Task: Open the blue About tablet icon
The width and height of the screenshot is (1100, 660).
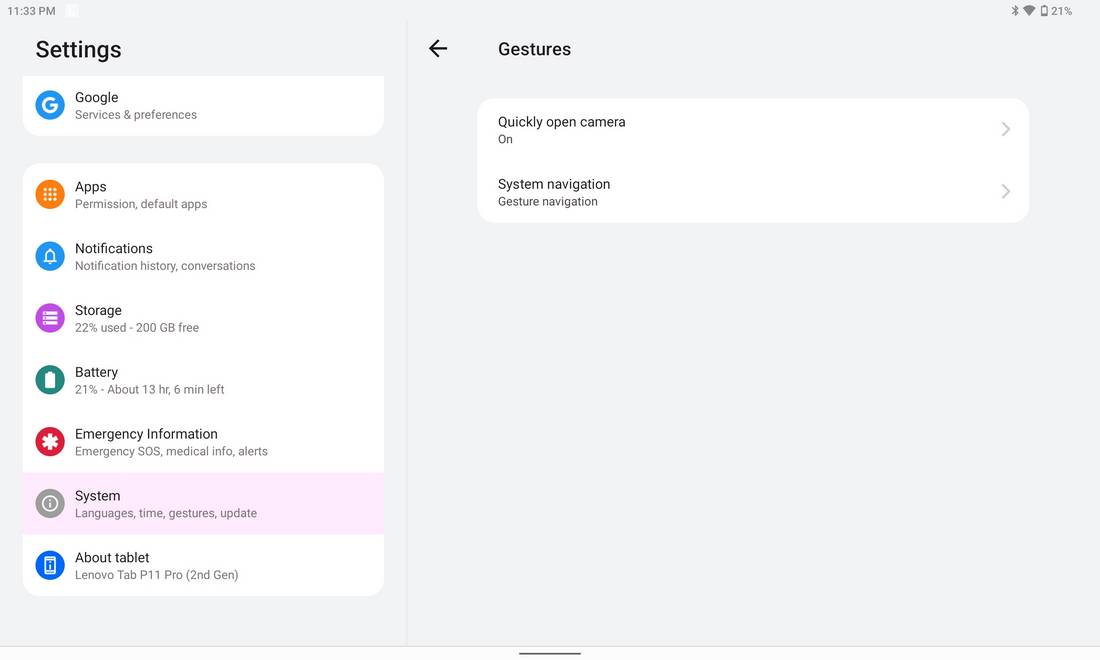Action: click(x=50, y=565)
